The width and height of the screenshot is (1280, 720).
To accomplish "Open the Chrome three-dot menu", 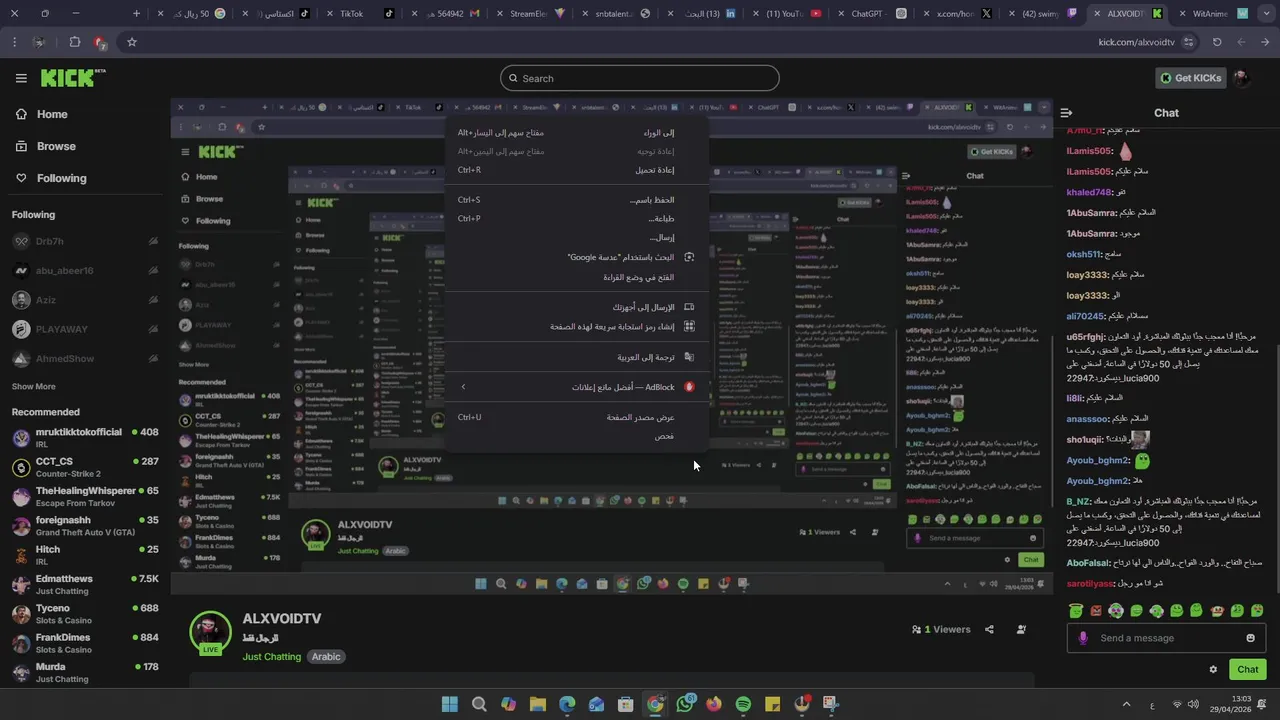I will (x=14, y=42).
